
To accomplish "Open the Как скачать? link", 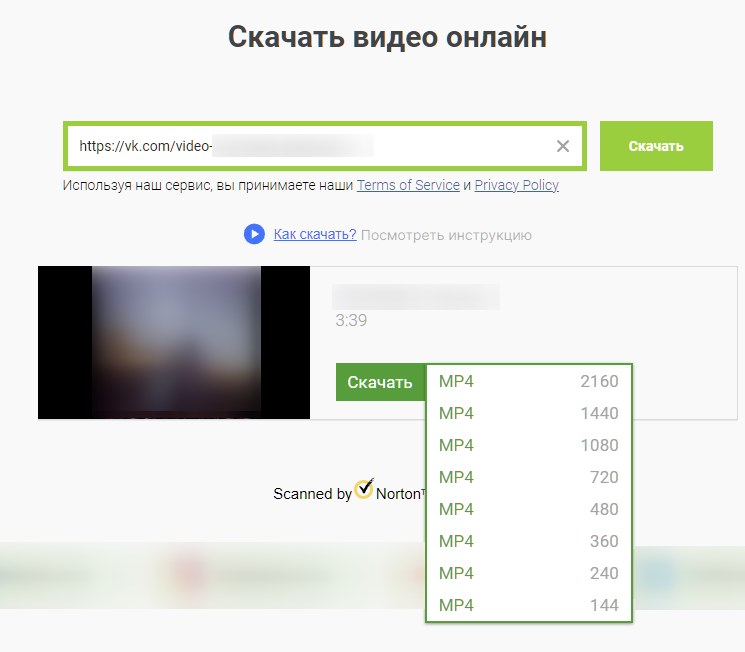I will point(315,234).
